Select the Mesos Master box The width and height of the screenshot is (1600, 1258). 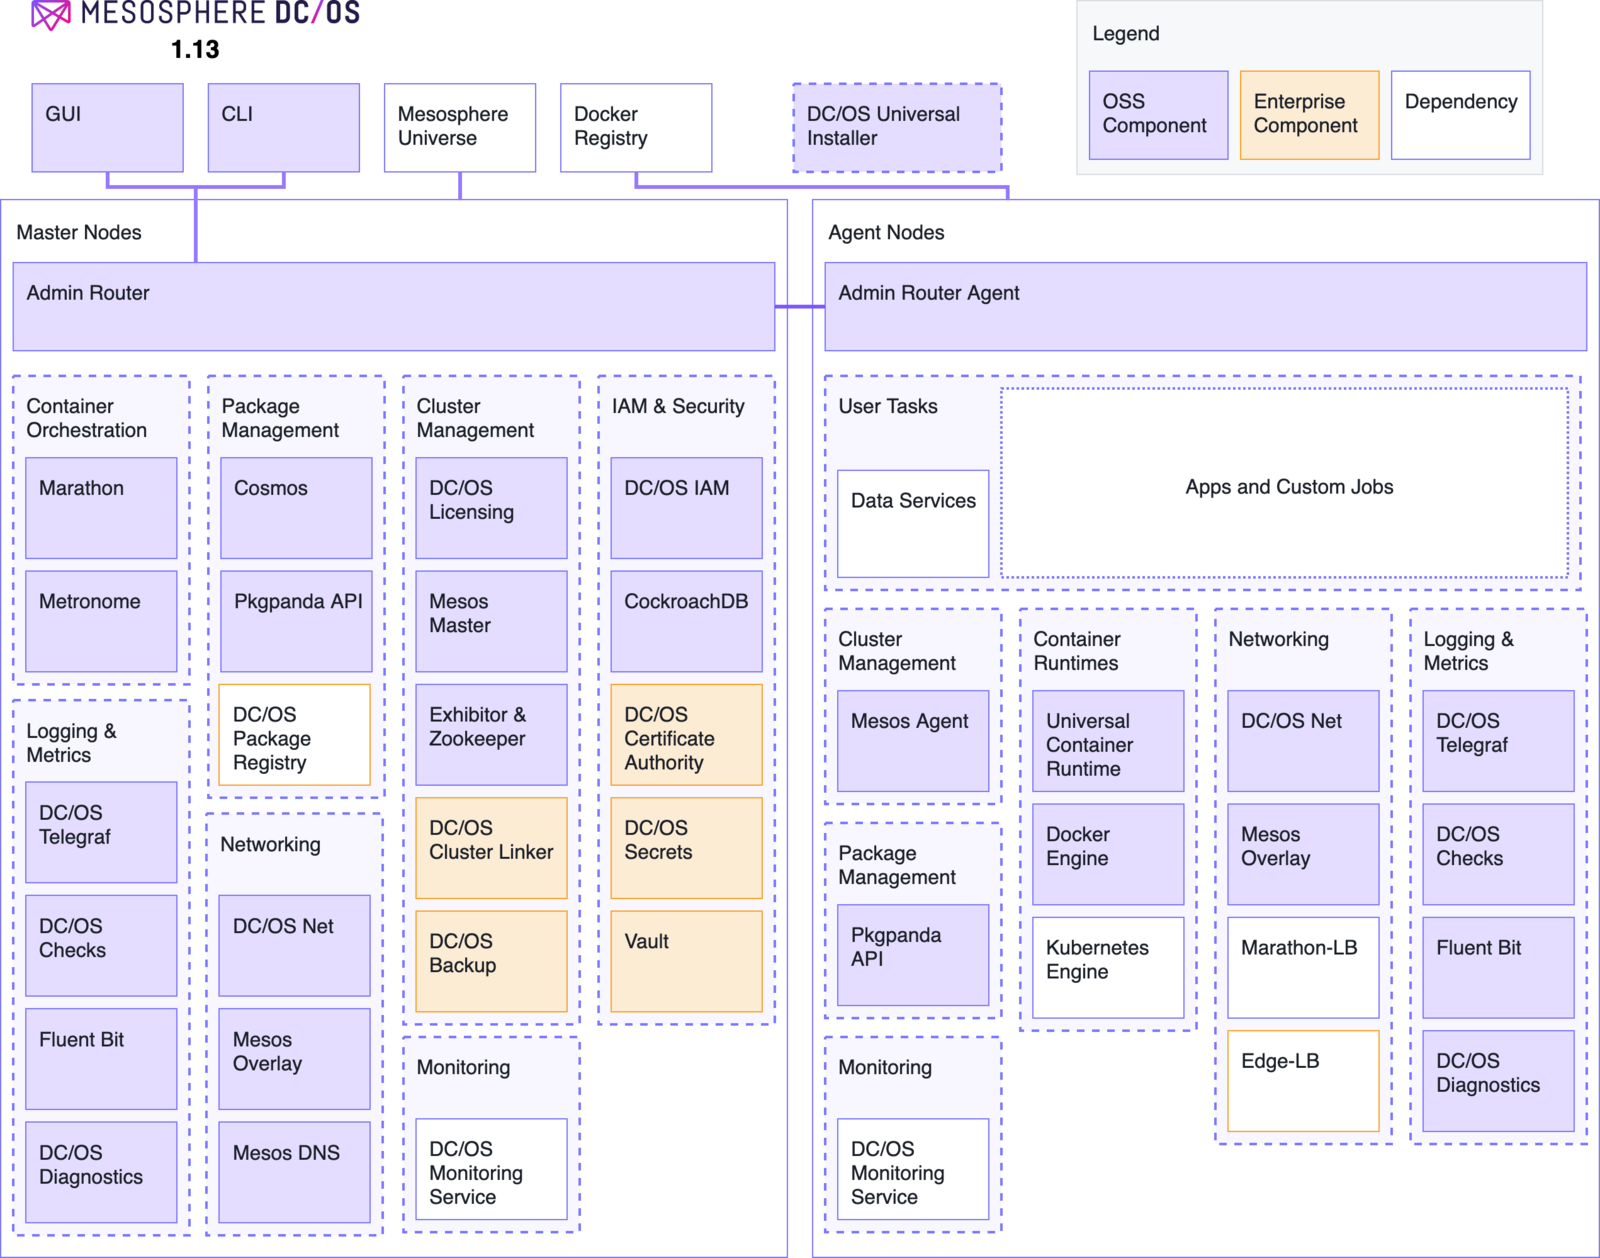click(x=491, y=621)
